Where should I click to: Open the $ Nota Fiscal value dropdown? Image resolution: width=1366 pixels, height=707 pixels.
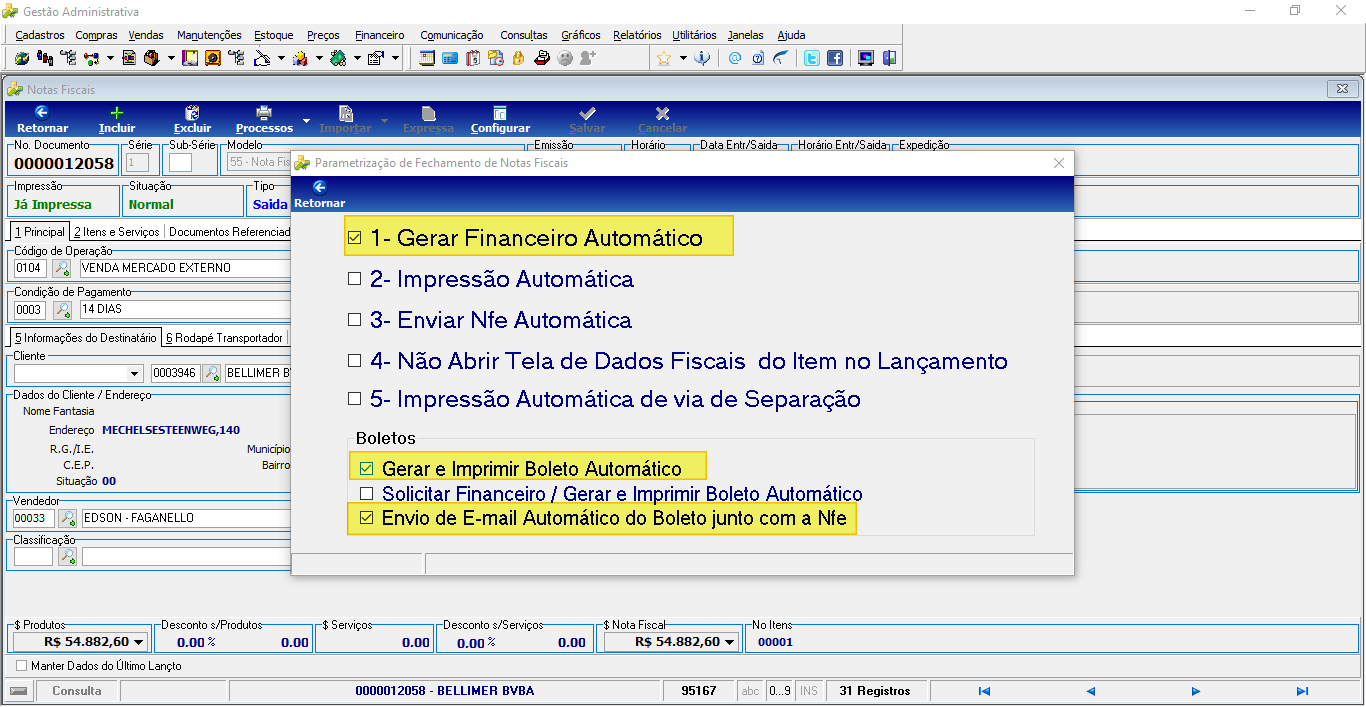pos(730,642)
